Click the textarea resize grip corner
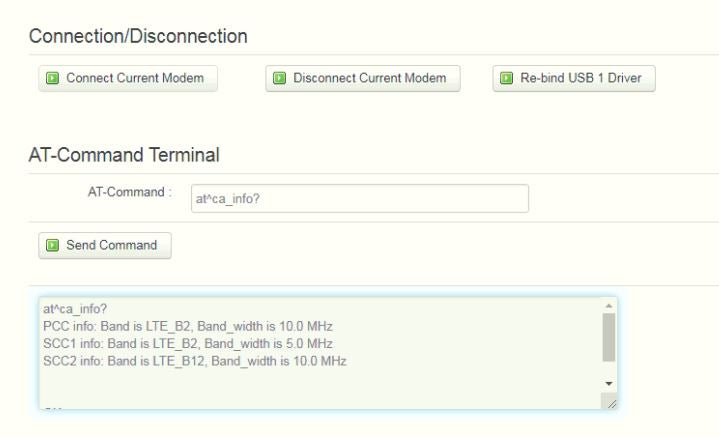This screenshot has height=438, width=719. click(610, 402)
